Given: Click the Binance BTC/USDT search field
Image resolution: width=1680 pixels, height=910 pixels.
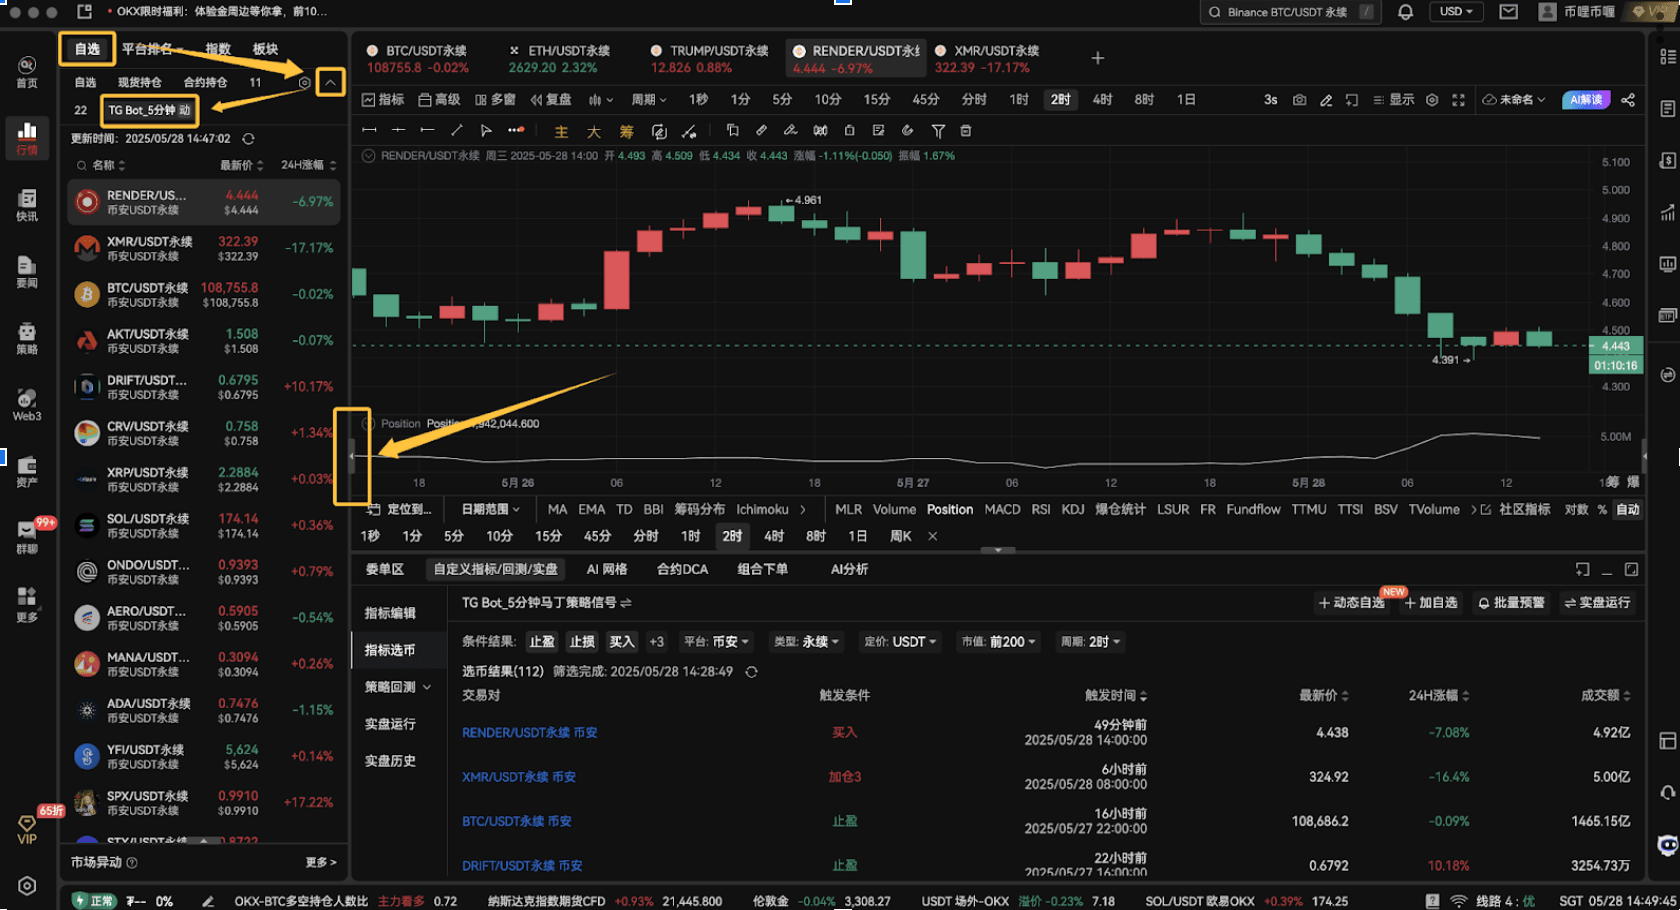Looking at the screenshot, I should click(1290, 12).
